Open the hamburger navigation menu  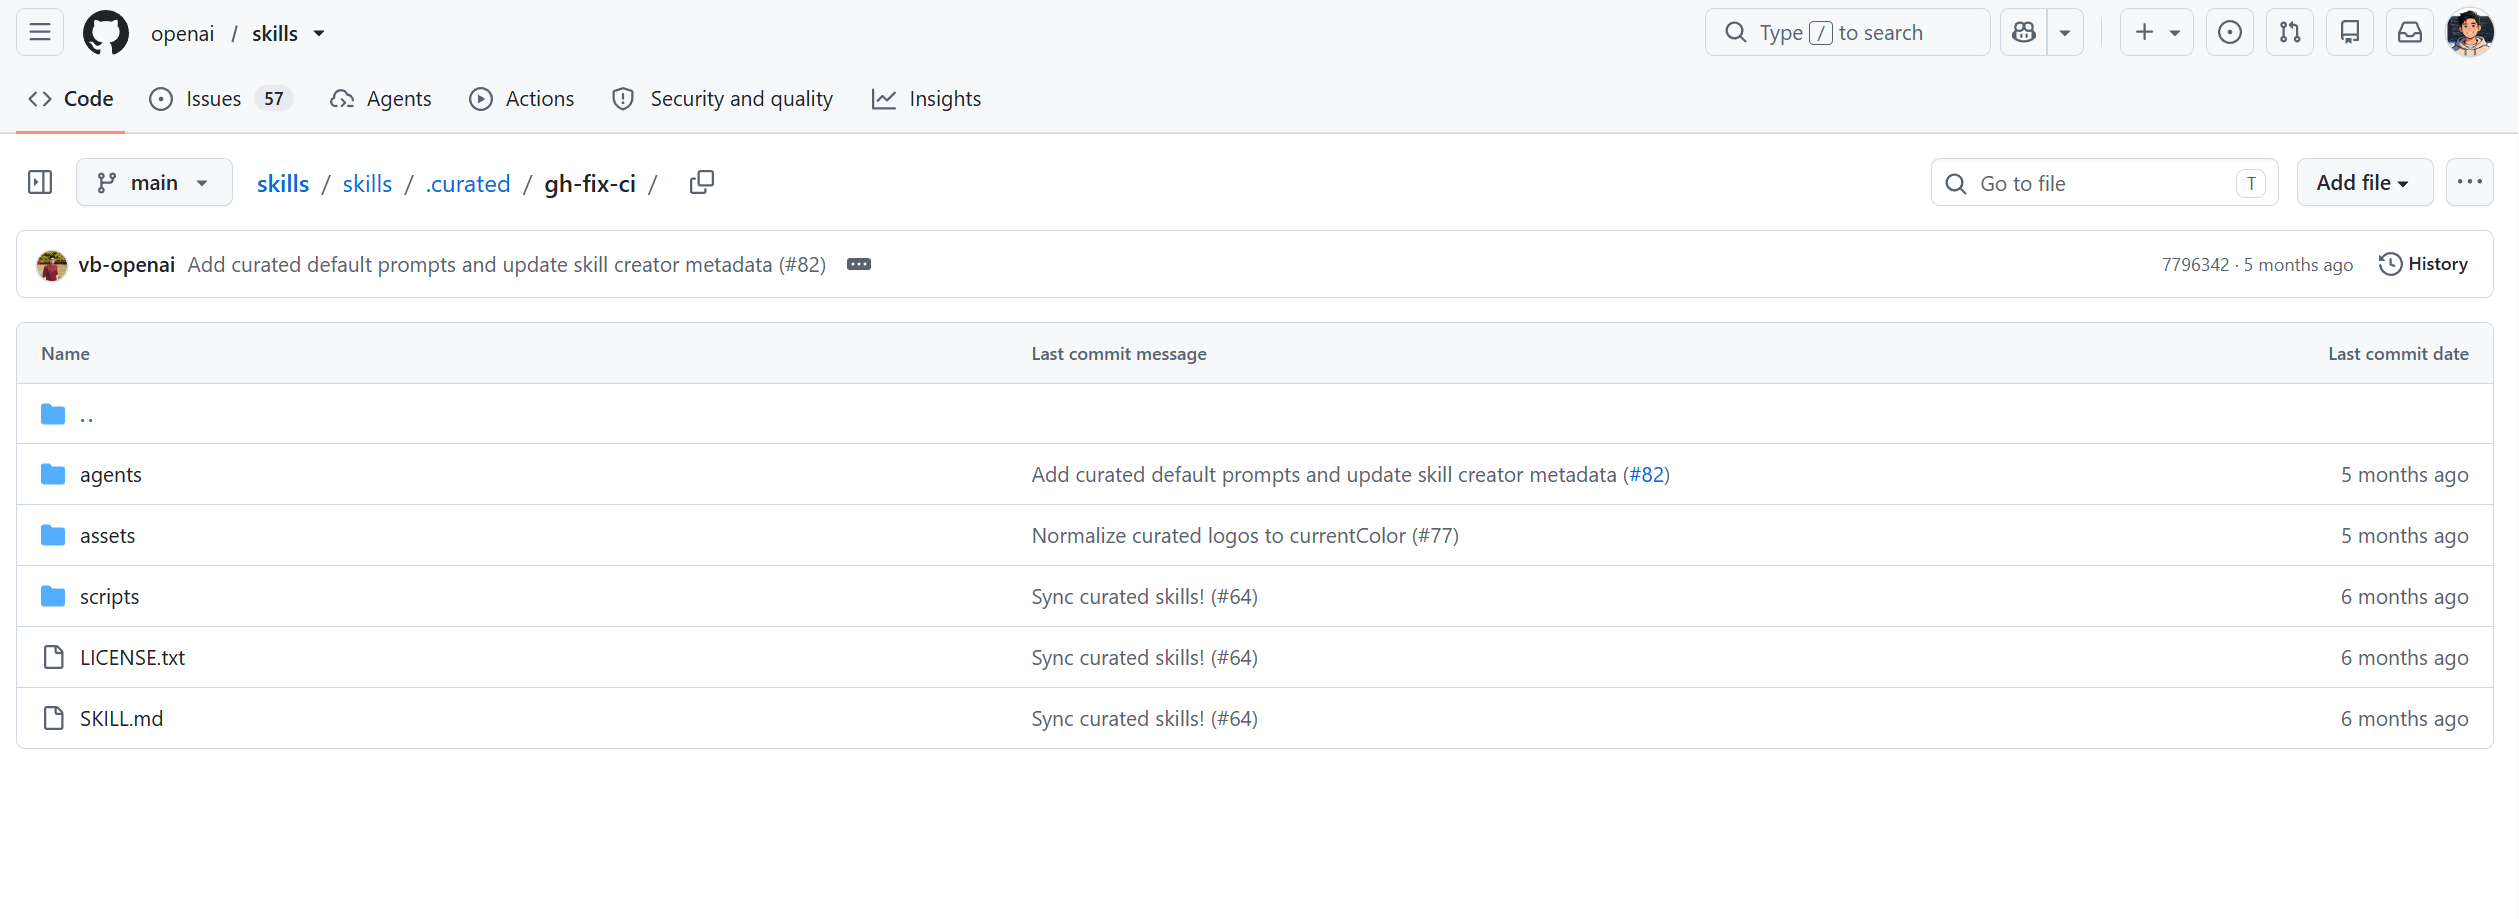coord(40,32)
